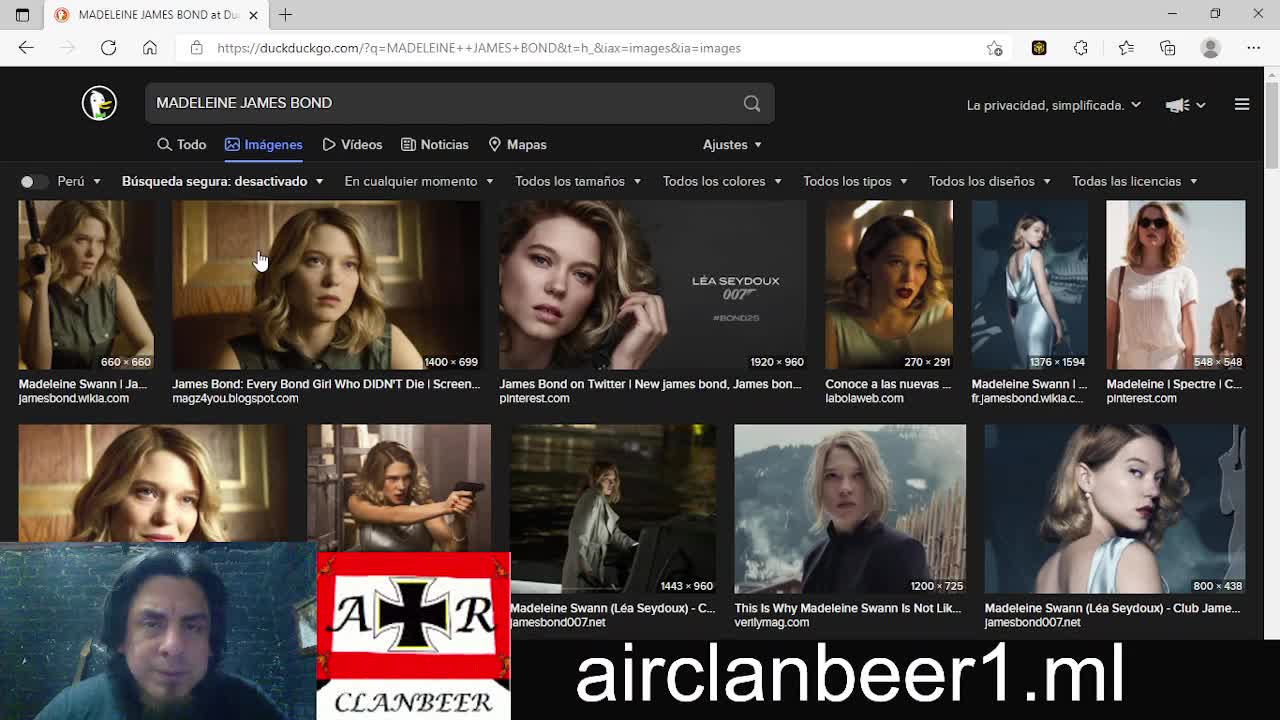
Task: Click the browser address bar URL
Action: [479, 48]
